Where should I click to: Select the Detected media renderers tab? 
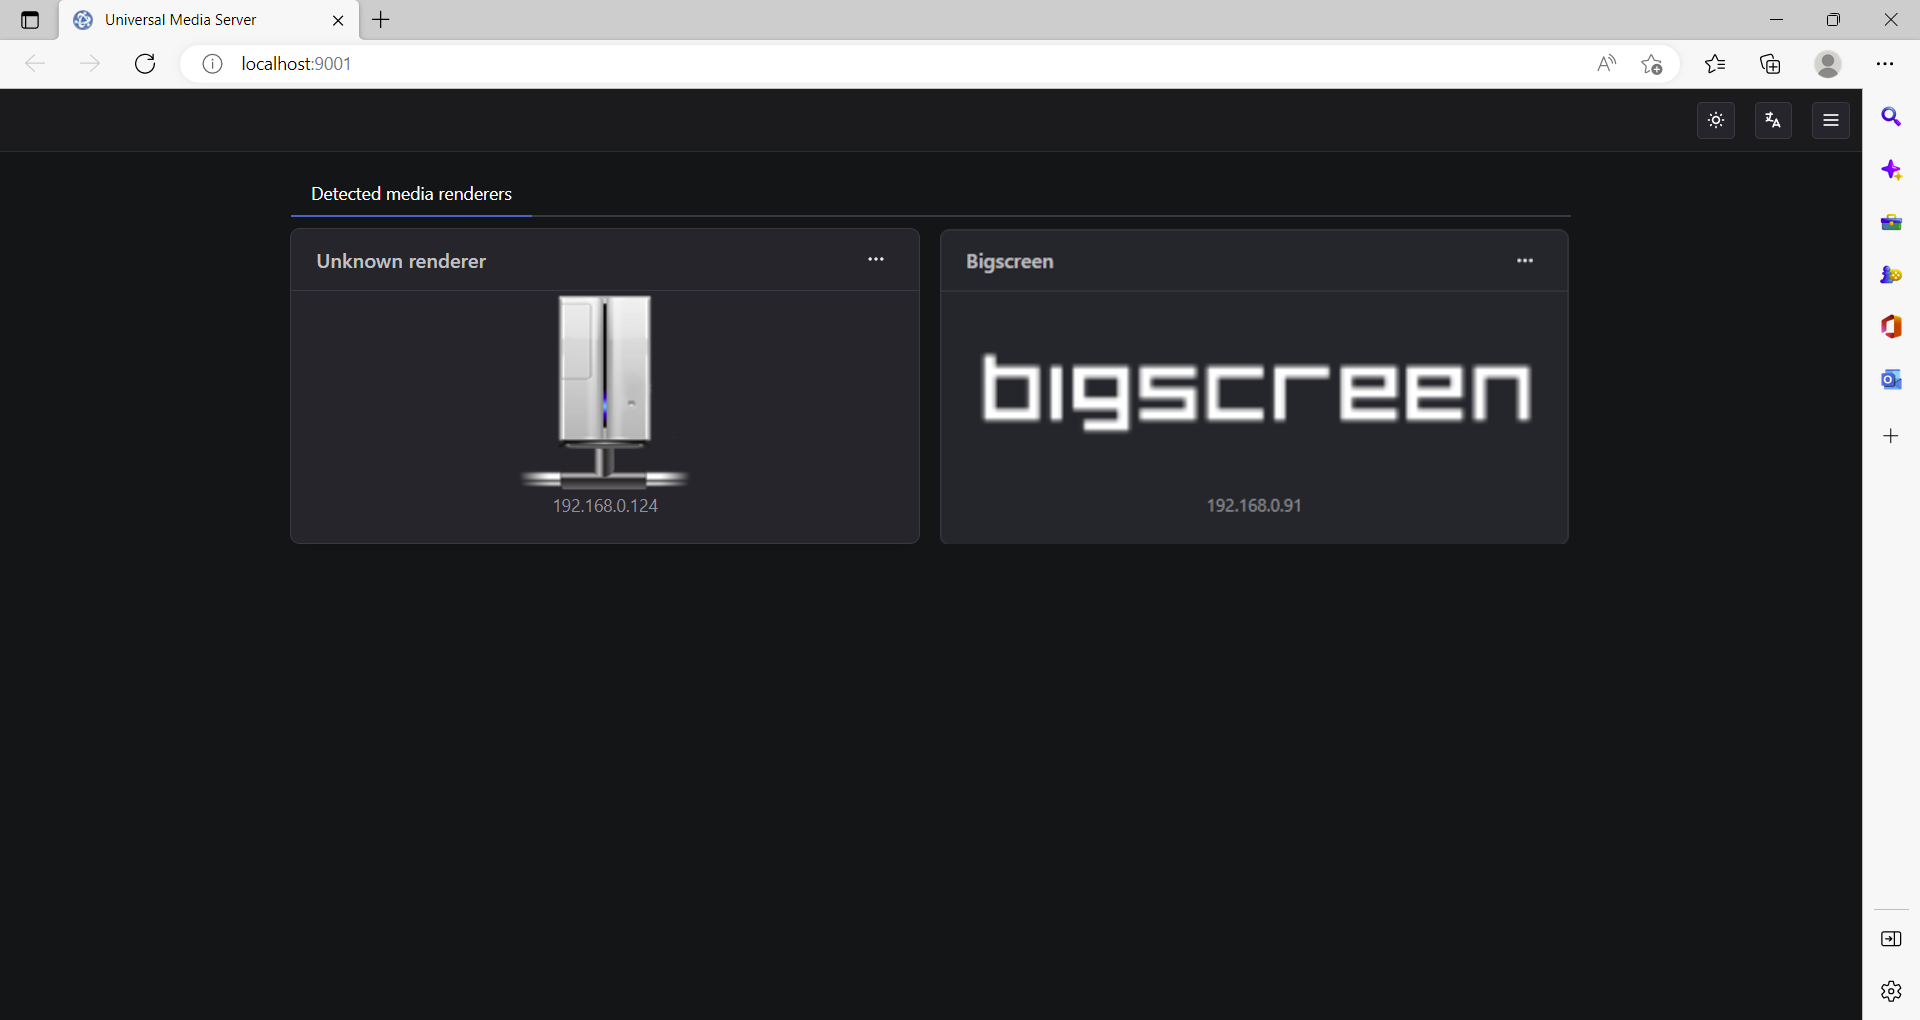411,194
